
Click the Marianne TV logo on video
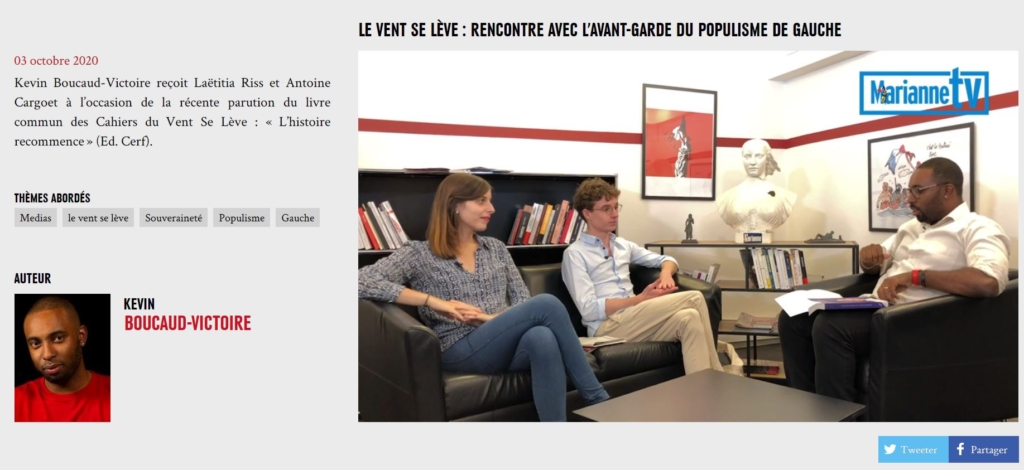coord(923,92)
